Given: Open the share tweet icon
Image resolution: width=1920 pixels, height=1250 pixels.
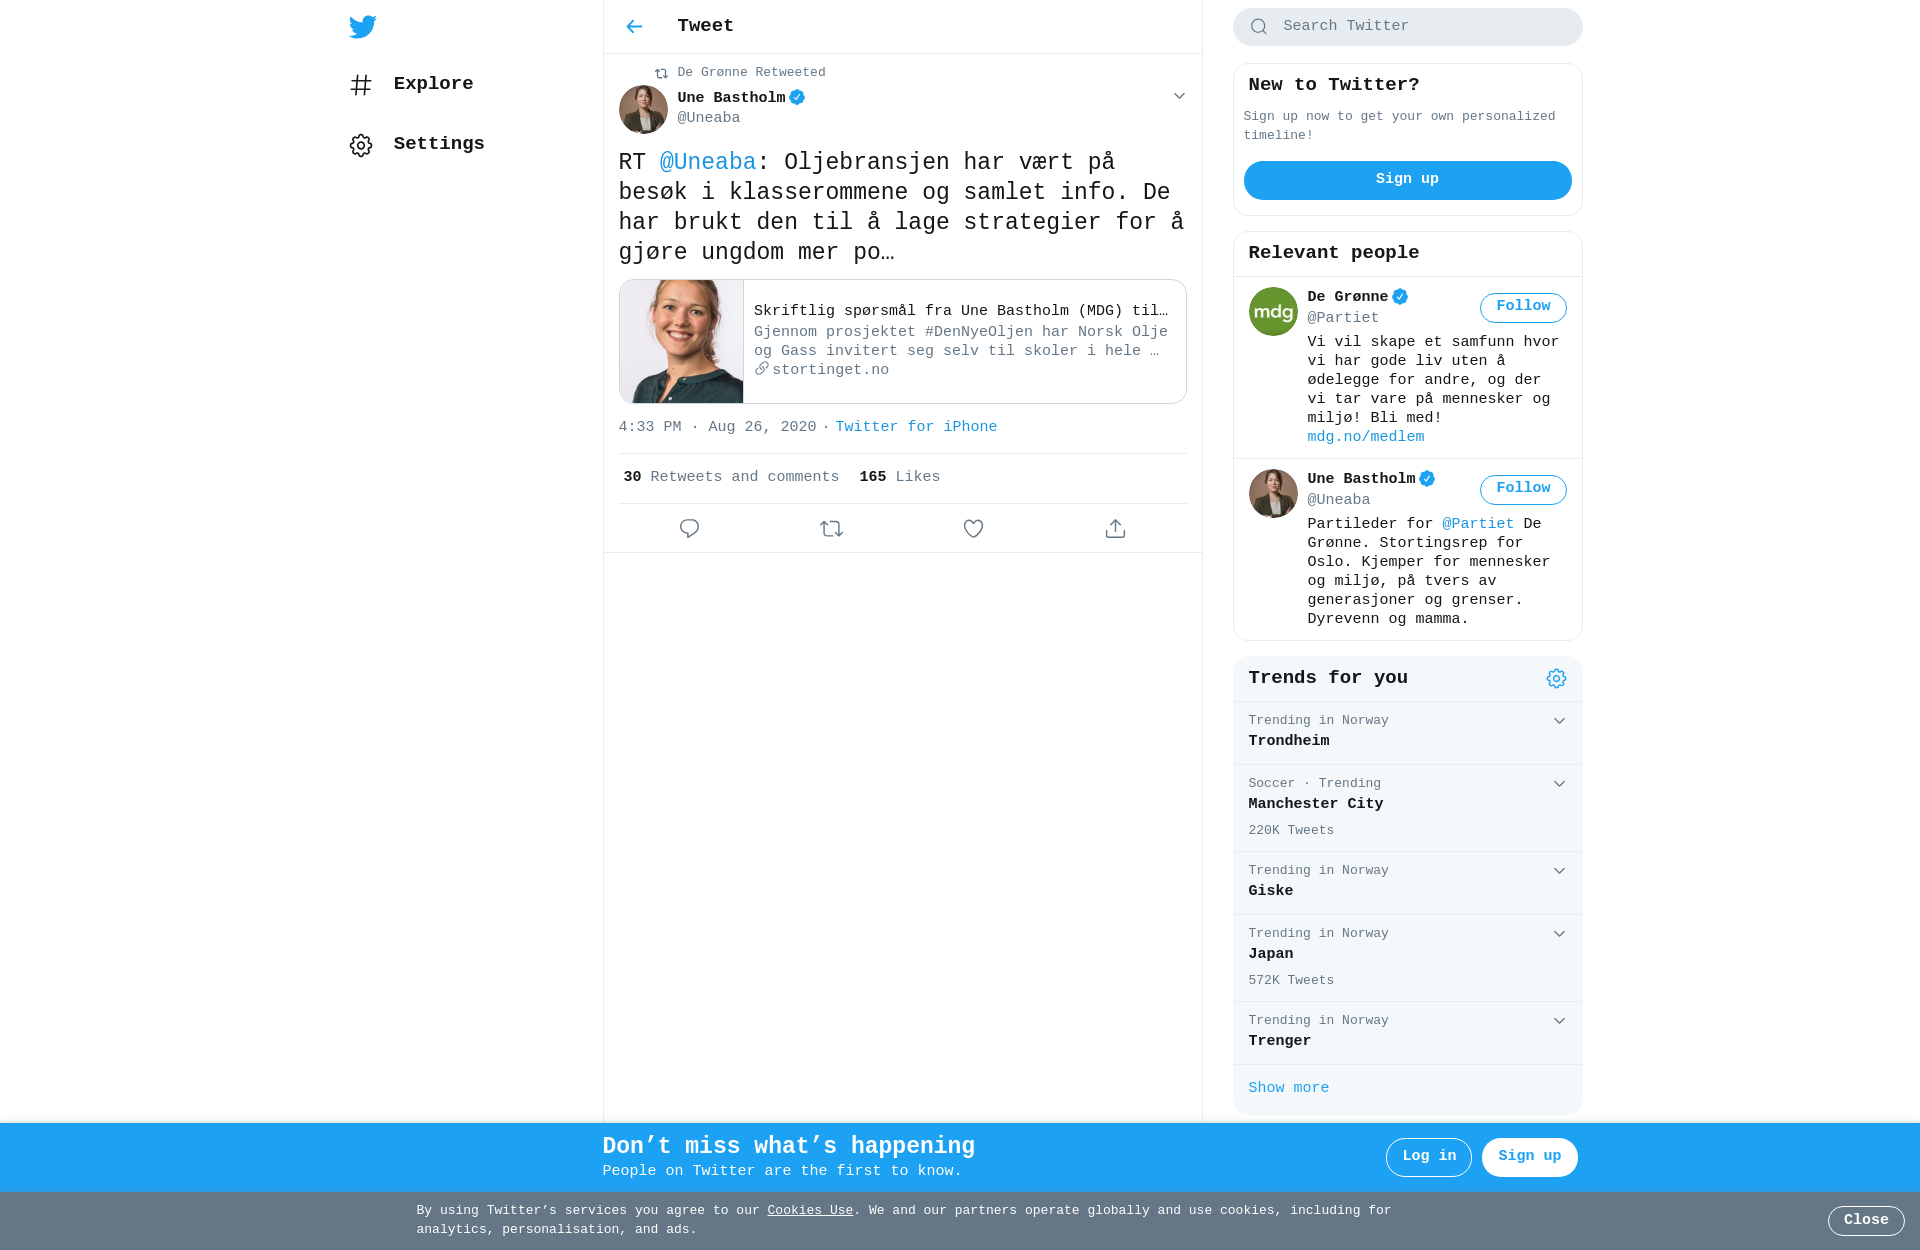Looking at the screenshot, I should pyautogui.click(x=1115, y=528).
